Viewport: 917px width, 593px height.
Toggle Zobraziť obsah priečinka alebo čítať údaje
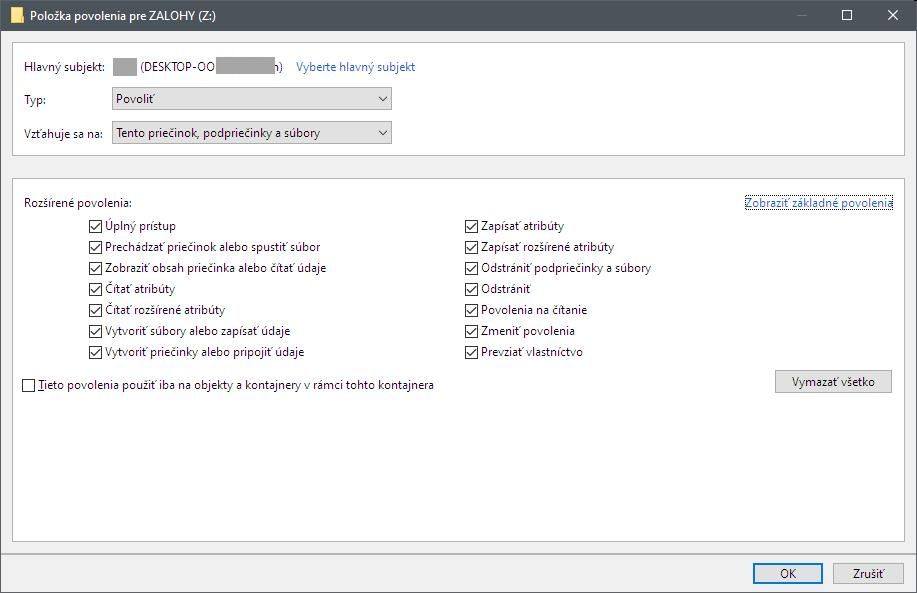pyautogui.click(x=95, y=268)
